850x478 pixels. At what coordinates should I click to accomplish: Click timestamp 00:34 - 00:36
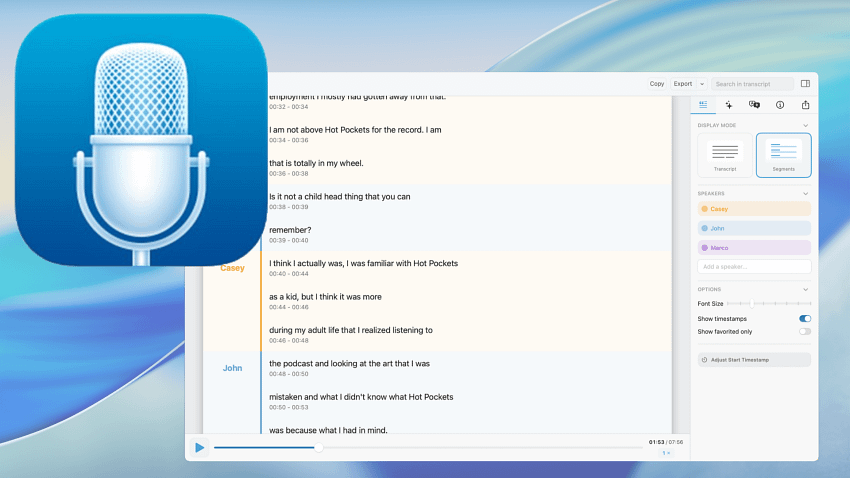pyautogui.click(x=288, y=140)
